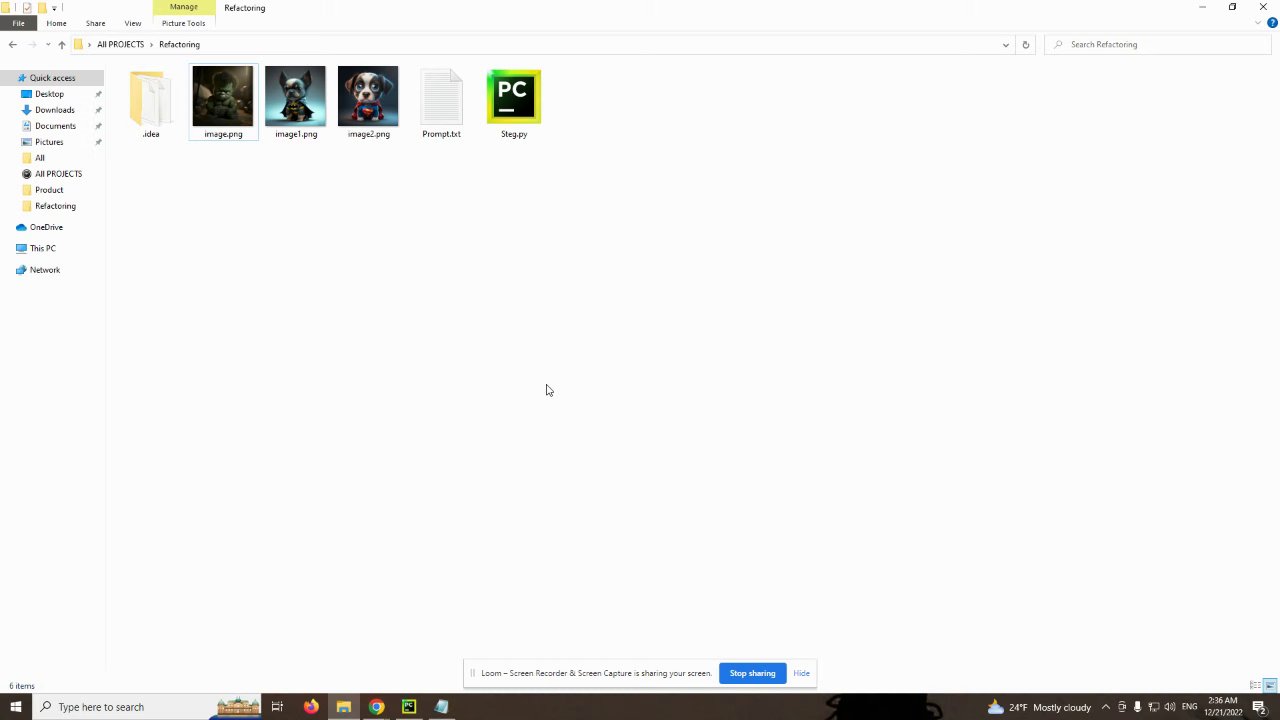The width and height of the screenshot is (1280, 720).
Task: Open Task View on the taskbar
Action: [x=277, y=707]
